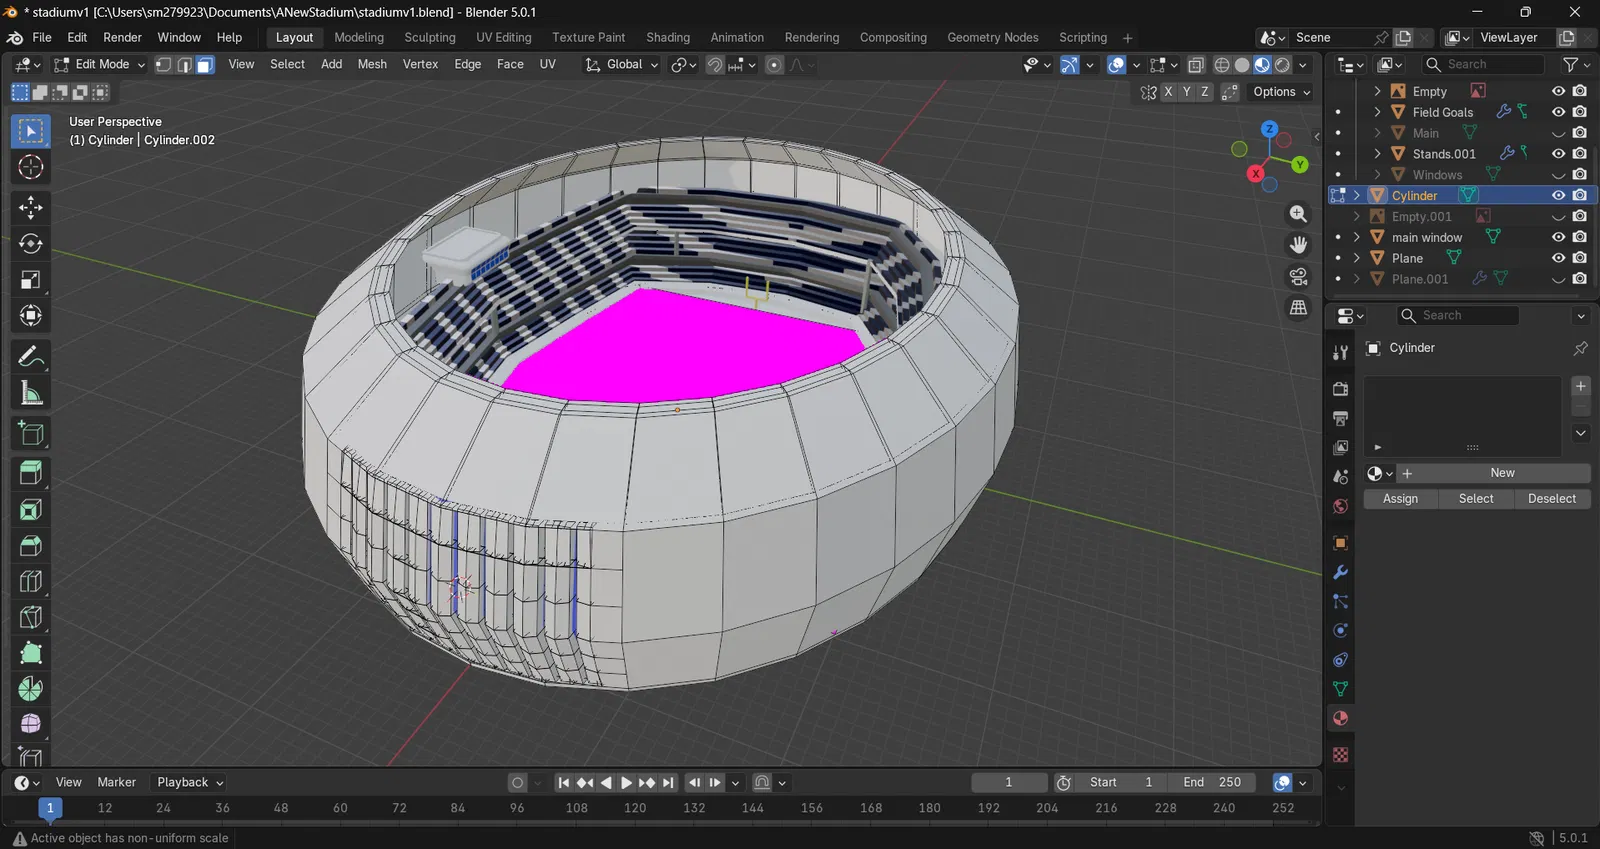Activate the Rotate tool
The width and height of the screenshot is (1600, 849).
point(31,243)
